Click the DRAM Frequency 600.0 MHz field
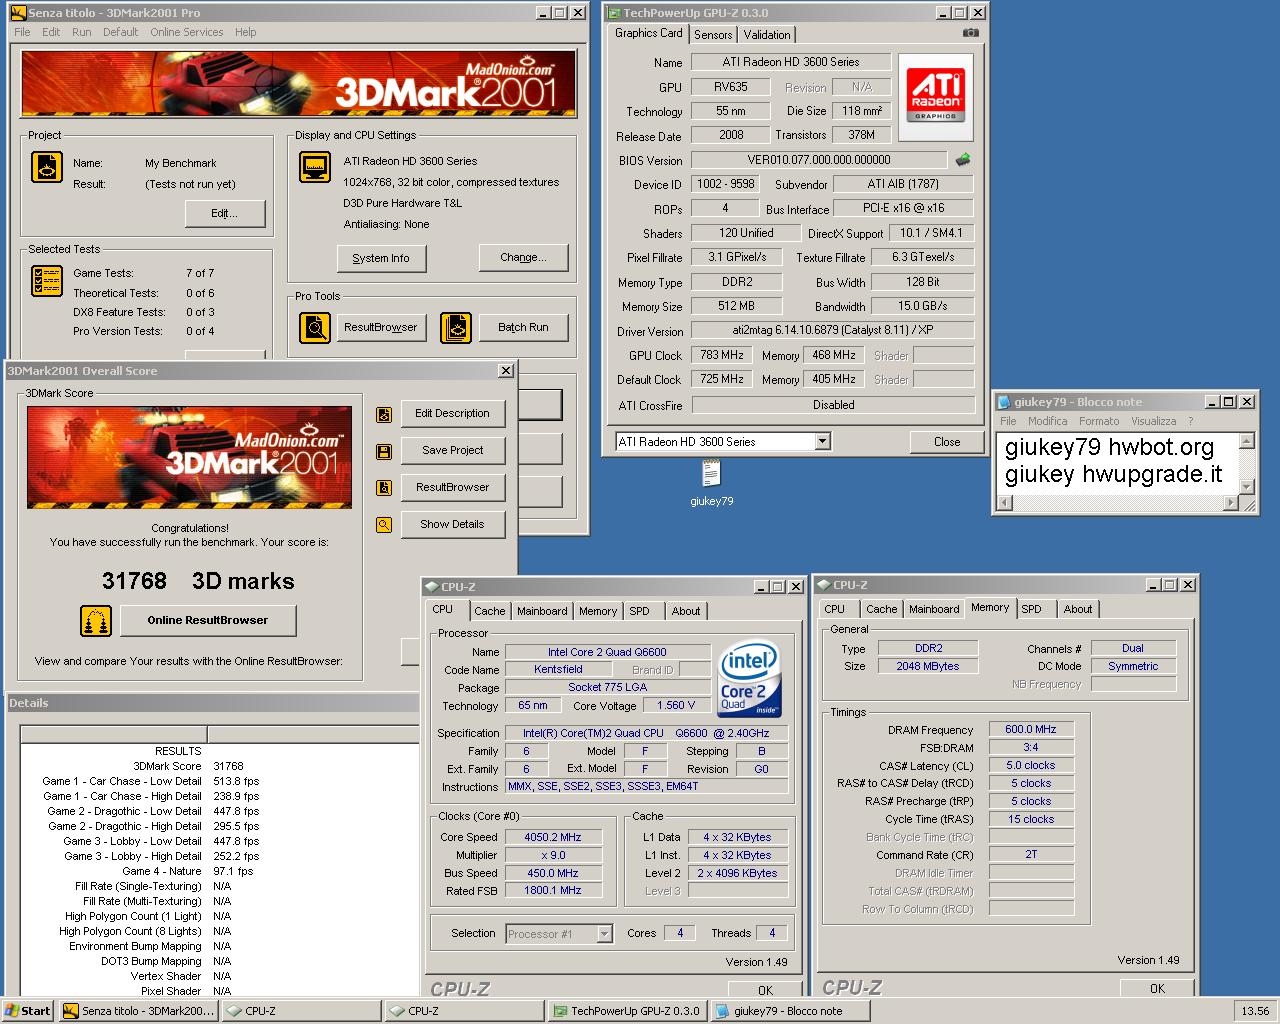The width and height of the screenshot is (1280, 1024). (1031, 730)
